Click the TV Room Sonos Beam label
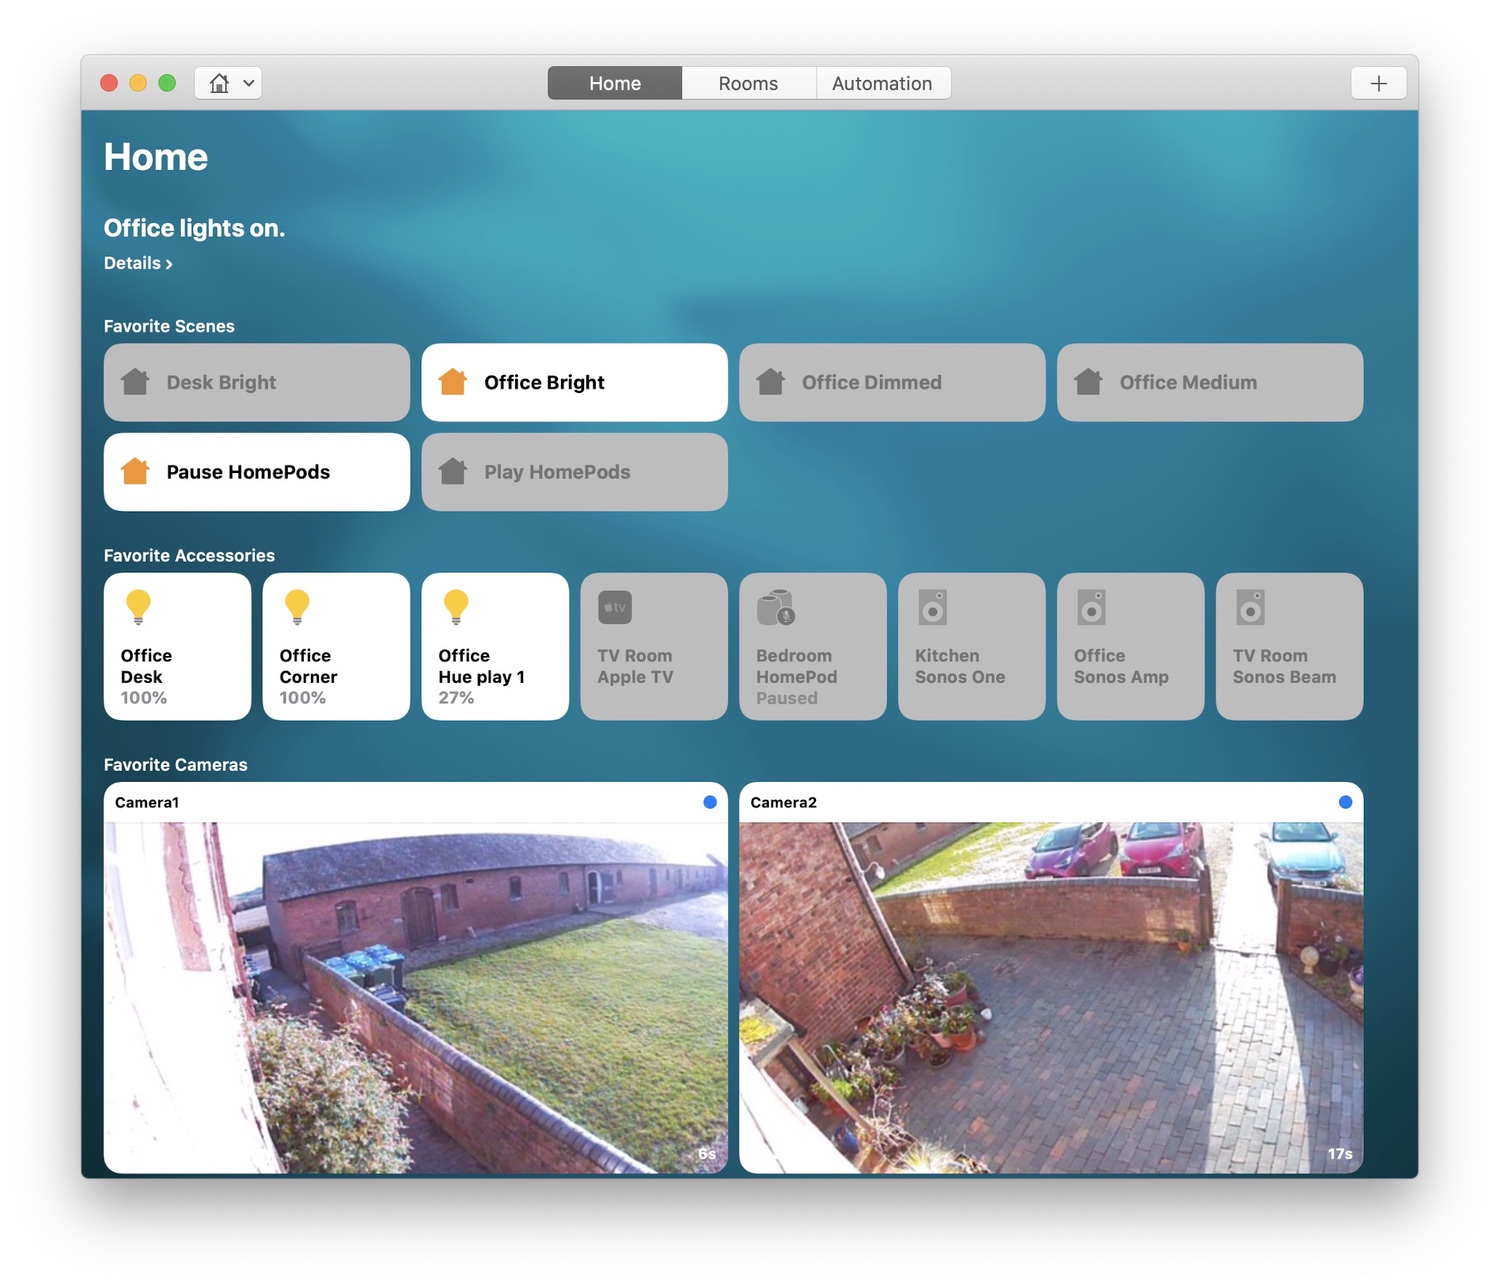 pyautogui.click(x=1284, y=666)
